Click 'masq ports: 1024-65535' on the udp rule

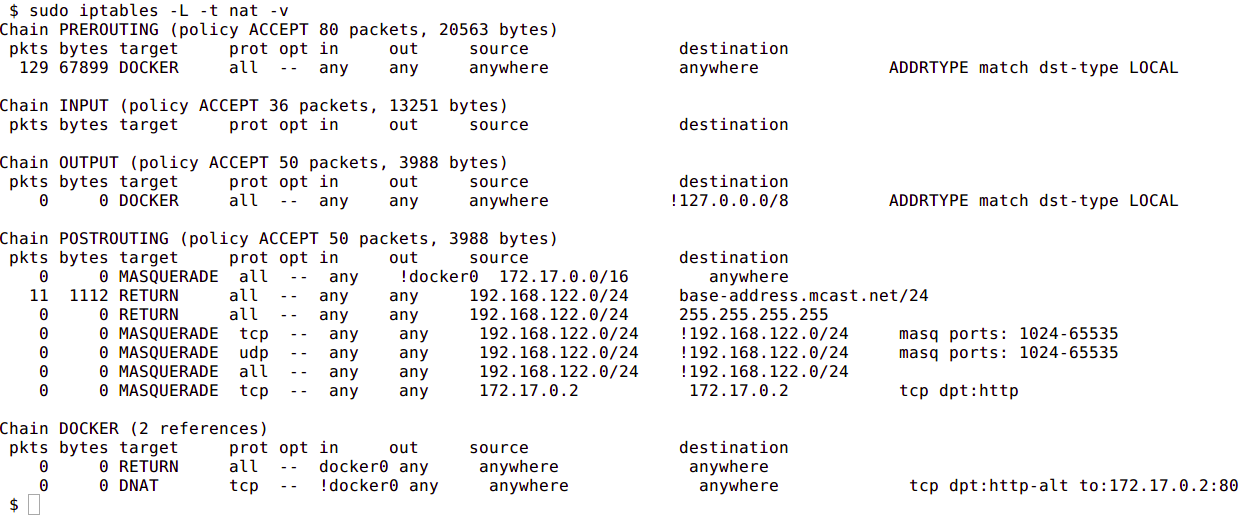[x=1008, y=353]
